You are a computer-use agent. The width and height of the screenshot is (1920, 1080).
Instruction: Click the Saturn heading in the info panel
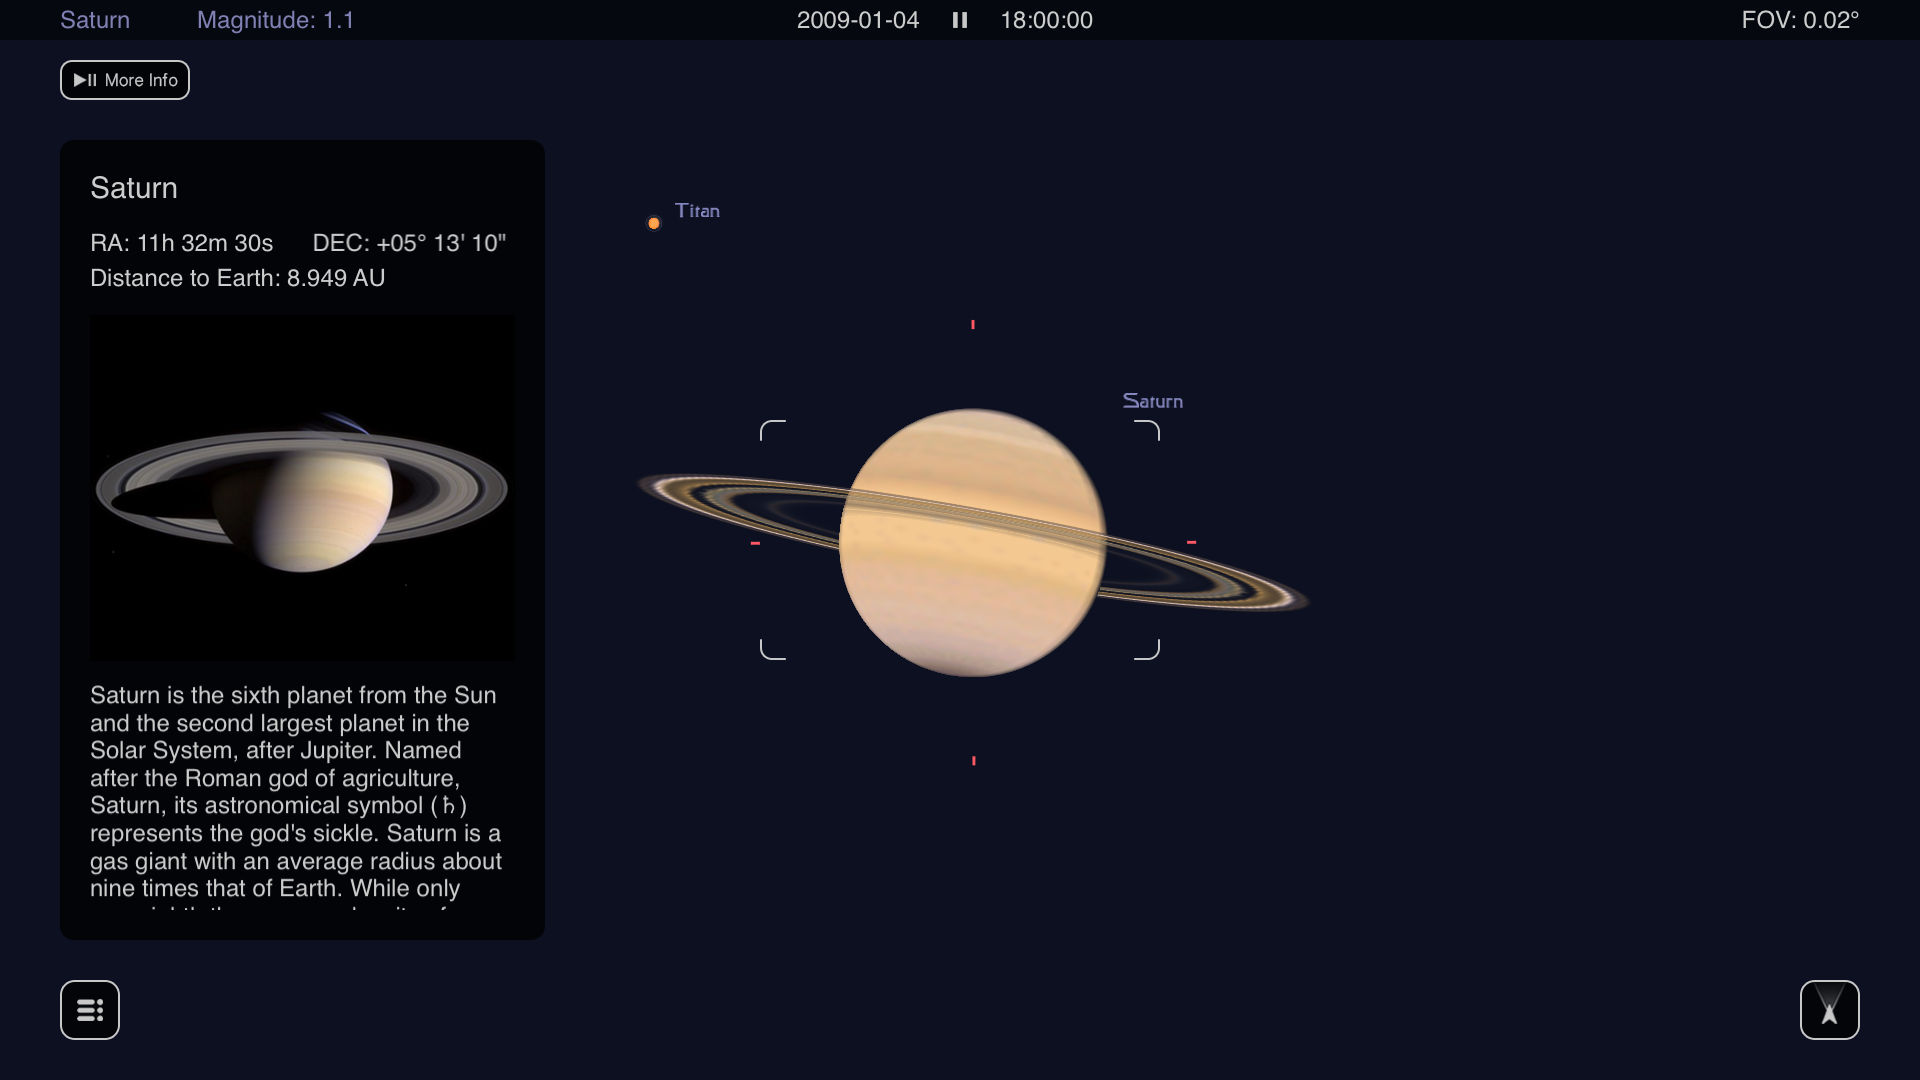tap(134, 188)
